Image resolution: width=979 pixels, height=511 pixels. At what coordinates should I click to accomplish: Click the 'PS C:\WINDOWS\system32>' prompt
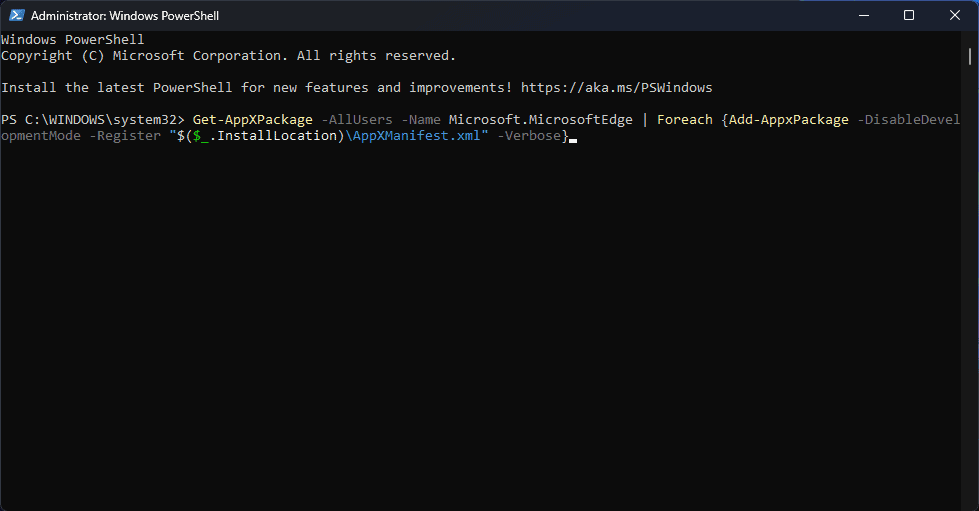[x=93, y=120]
